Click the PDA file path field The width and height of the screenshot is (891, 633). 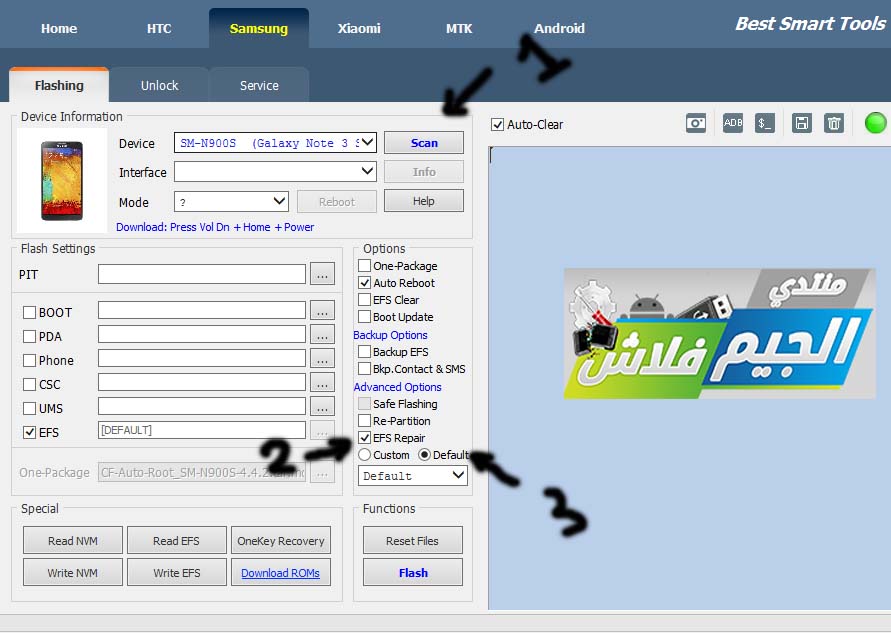[x=202, y=334]
